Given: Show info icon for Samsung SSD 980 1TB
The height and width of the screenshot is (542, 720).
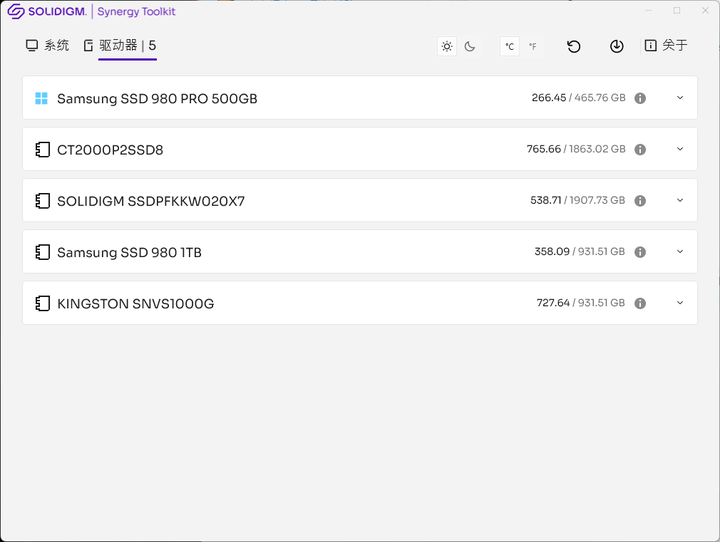Looking at the screenshot, I should (x=640, y=252).
